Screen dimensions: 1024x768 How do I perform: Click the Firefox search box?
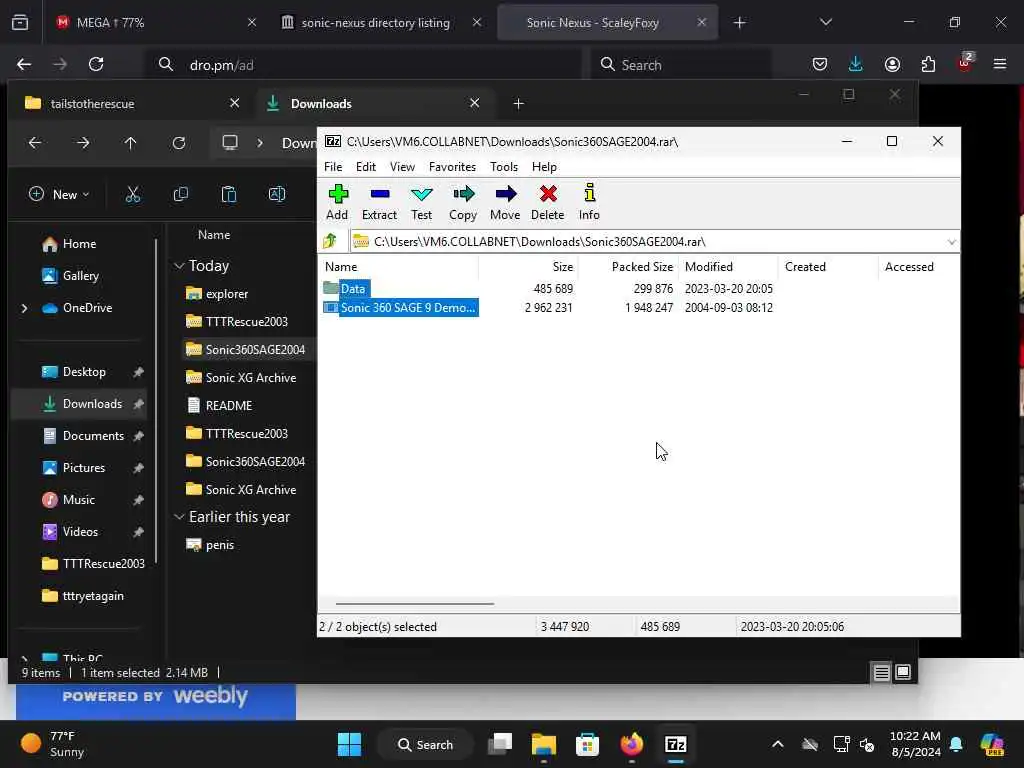[x=682, y=65]
